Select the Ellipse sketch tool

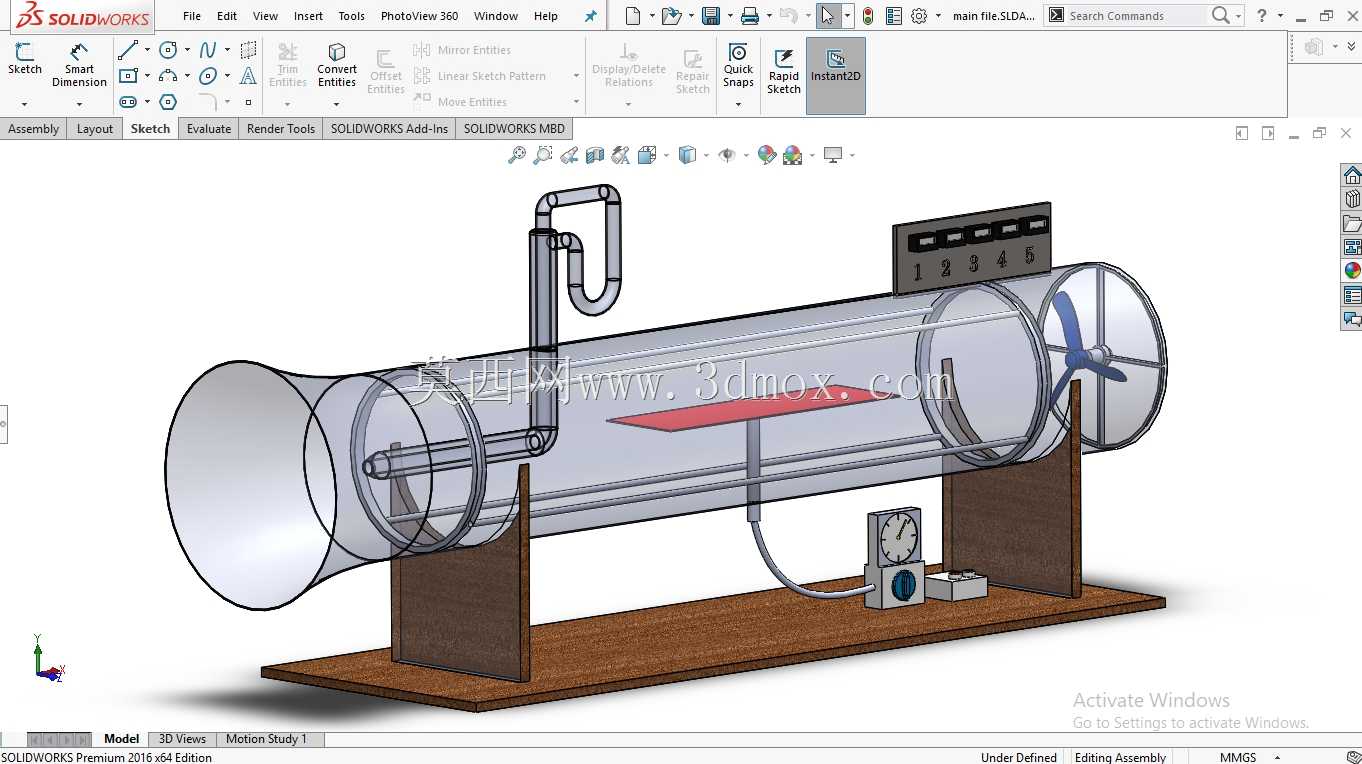(208, 76)
